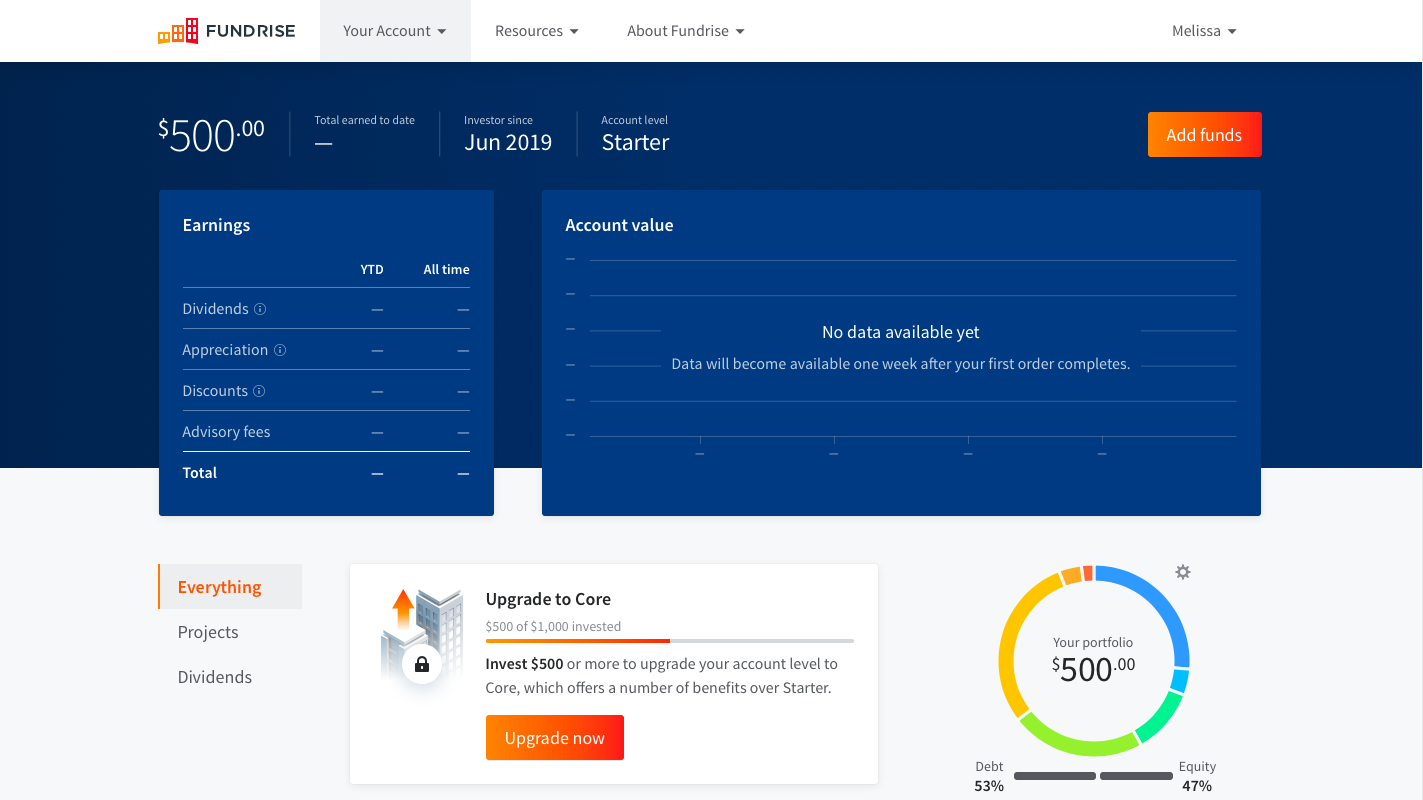This screenshot has width=1423, height=800.
Task: Click the Jun 2019 investor since value
Action: tap(508, 143)
